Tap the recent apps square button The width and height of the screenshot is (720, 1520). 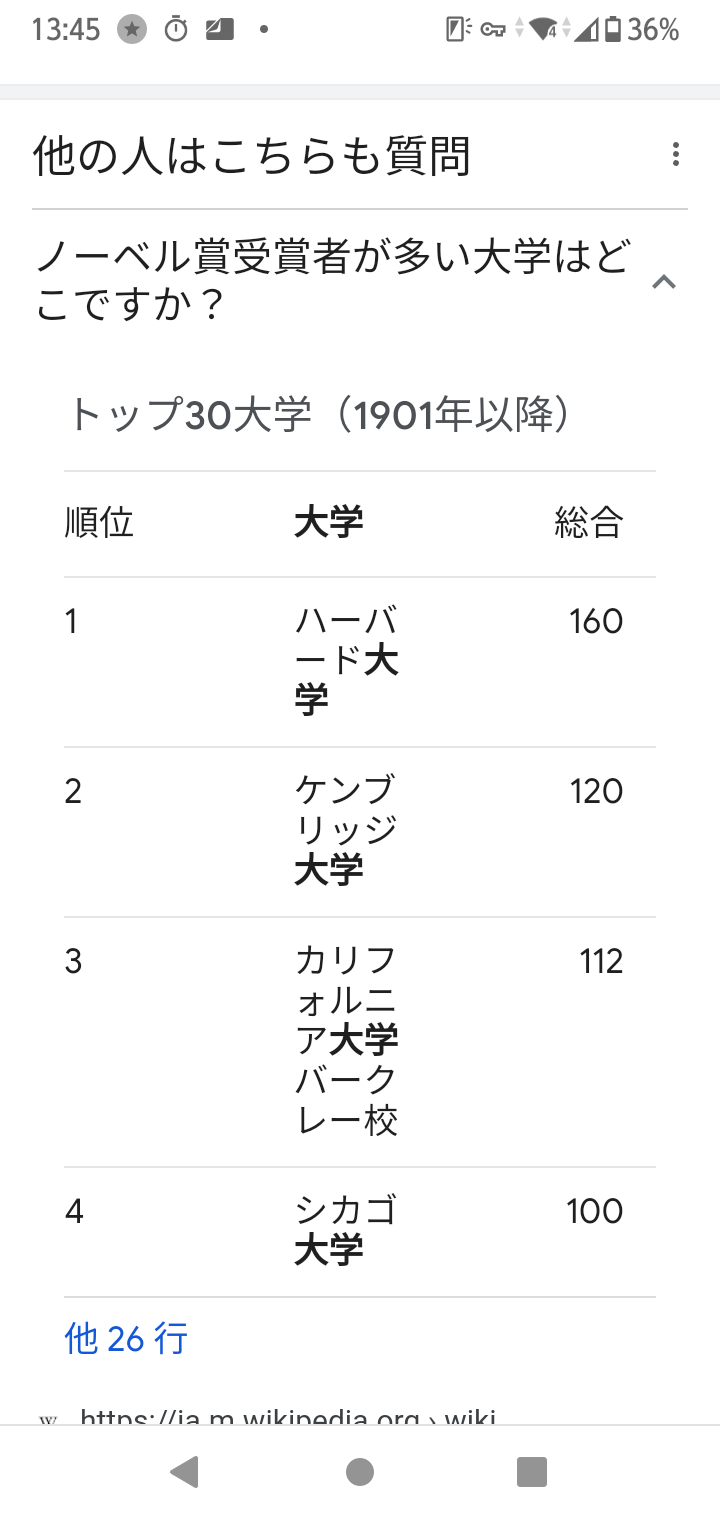[531, 1472]
